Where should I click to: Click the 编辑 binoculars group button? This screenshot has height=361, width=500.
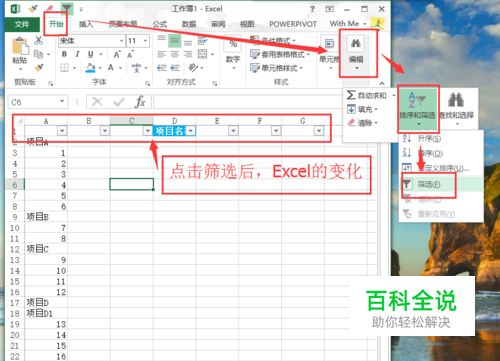tap(356, 53)
